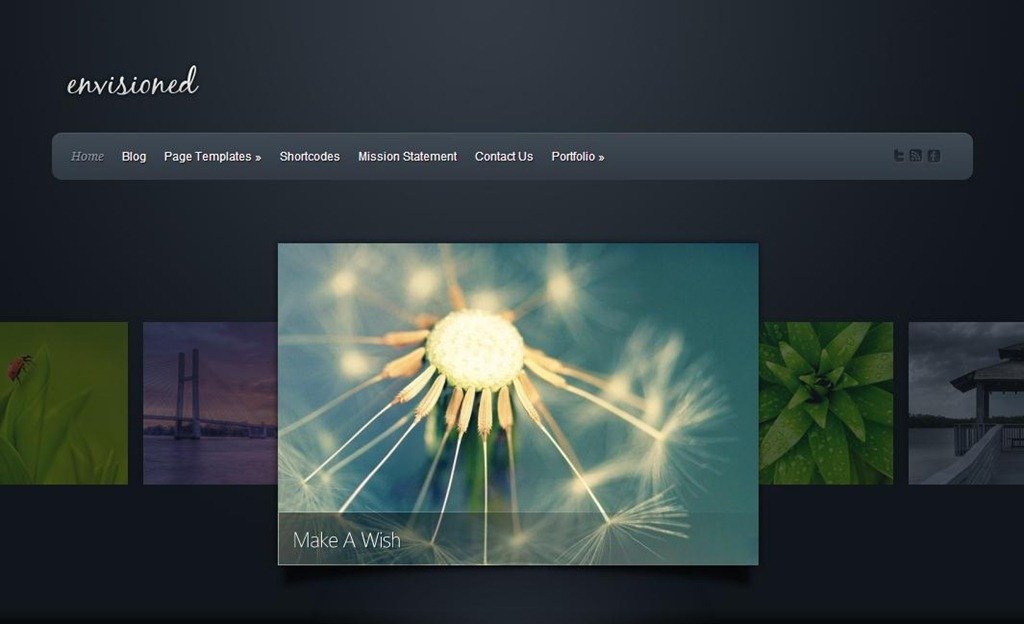
Task: Expand the Page Templates menu
Action: tap(212, 157)
